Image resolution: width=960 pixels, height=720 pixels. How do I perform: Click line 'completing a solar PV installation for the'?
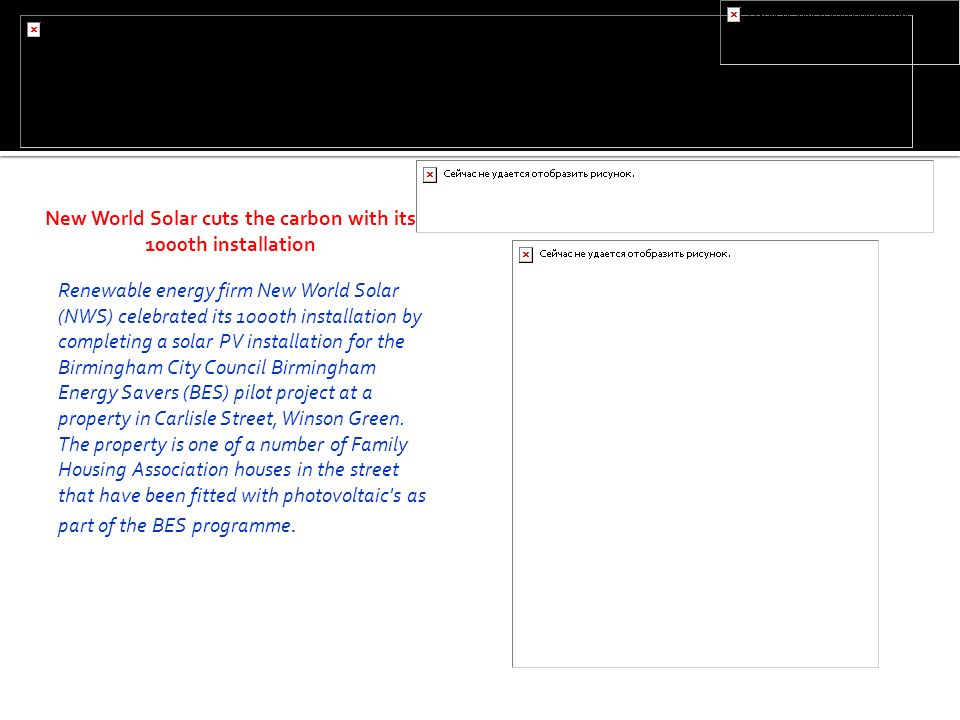(231, 342)
